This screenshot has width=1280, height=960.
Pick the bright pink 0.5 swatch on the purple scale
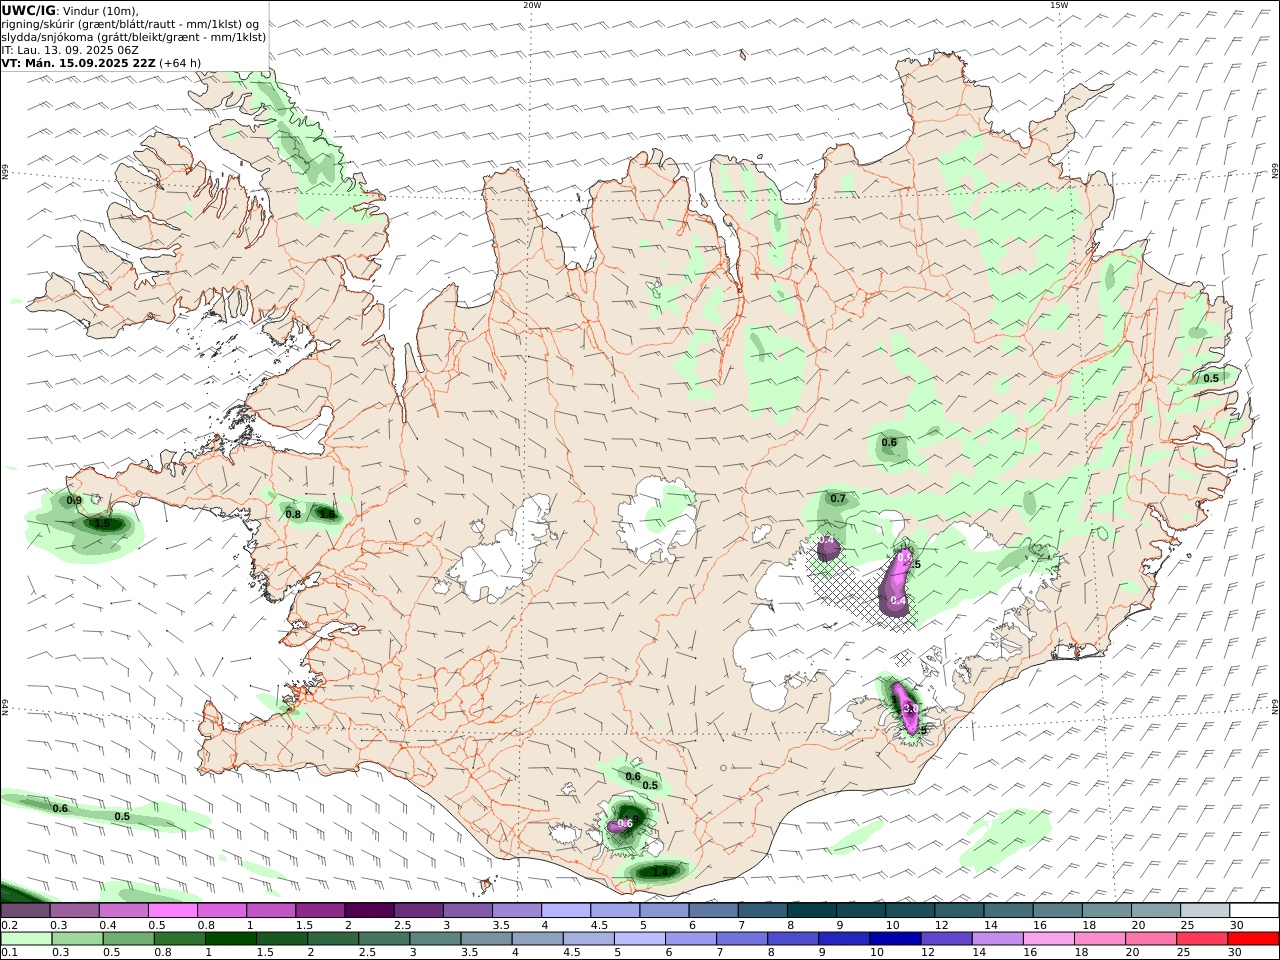(x=172, y=910)
